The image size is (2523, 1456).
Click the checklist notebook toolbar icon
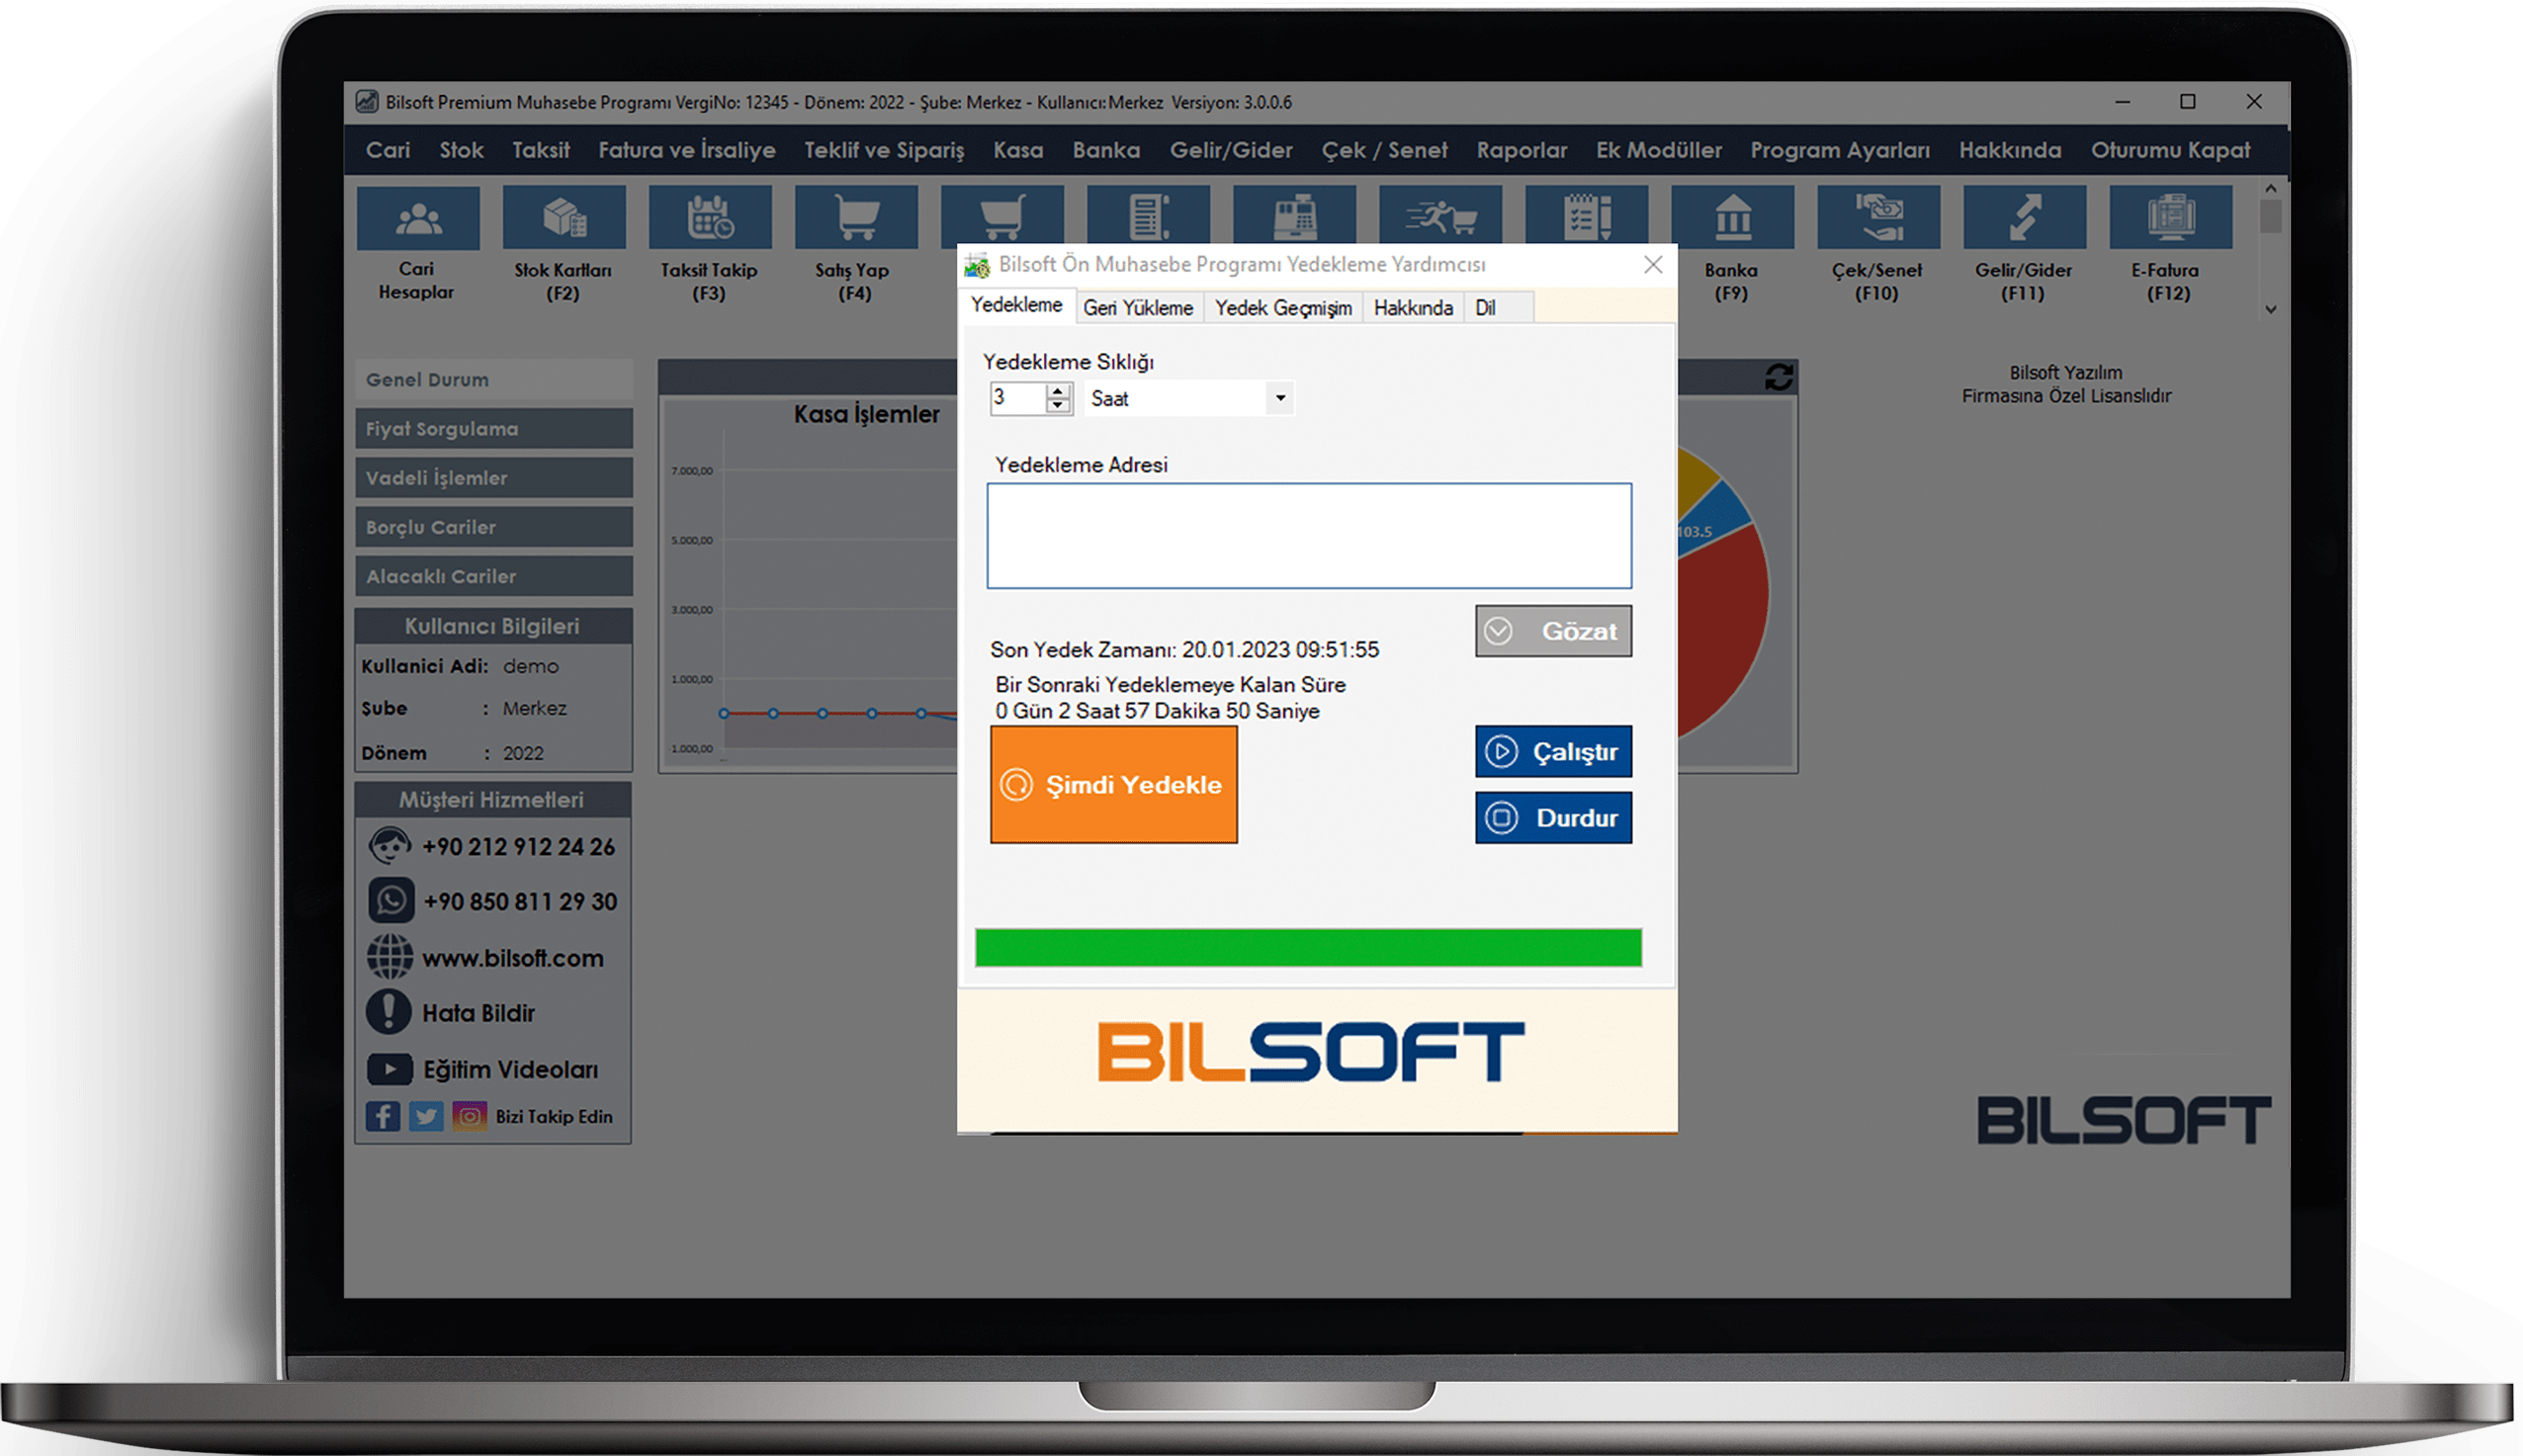click(1585, 215)
